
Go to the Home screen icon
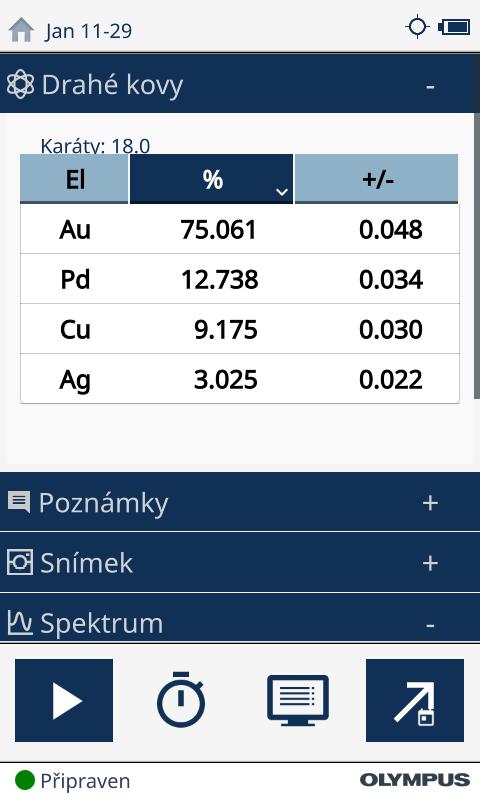[21, 30]
